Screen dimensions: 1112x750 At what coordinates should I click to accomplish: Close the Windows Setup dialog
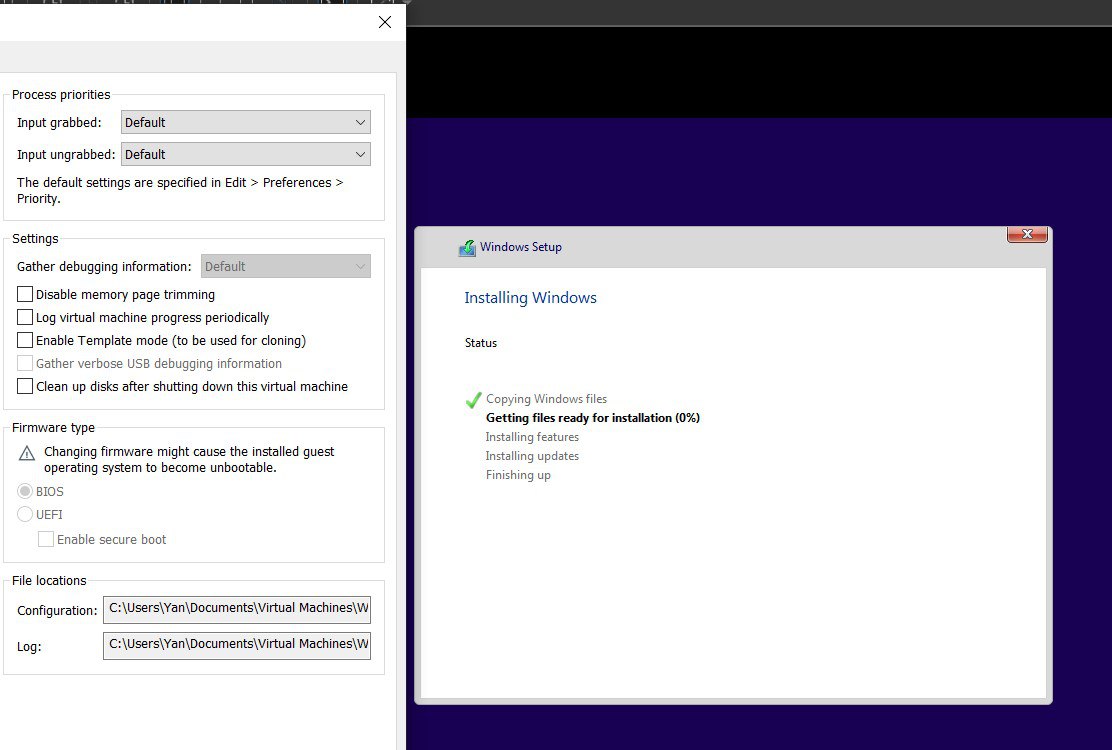tap(1027, 234)
